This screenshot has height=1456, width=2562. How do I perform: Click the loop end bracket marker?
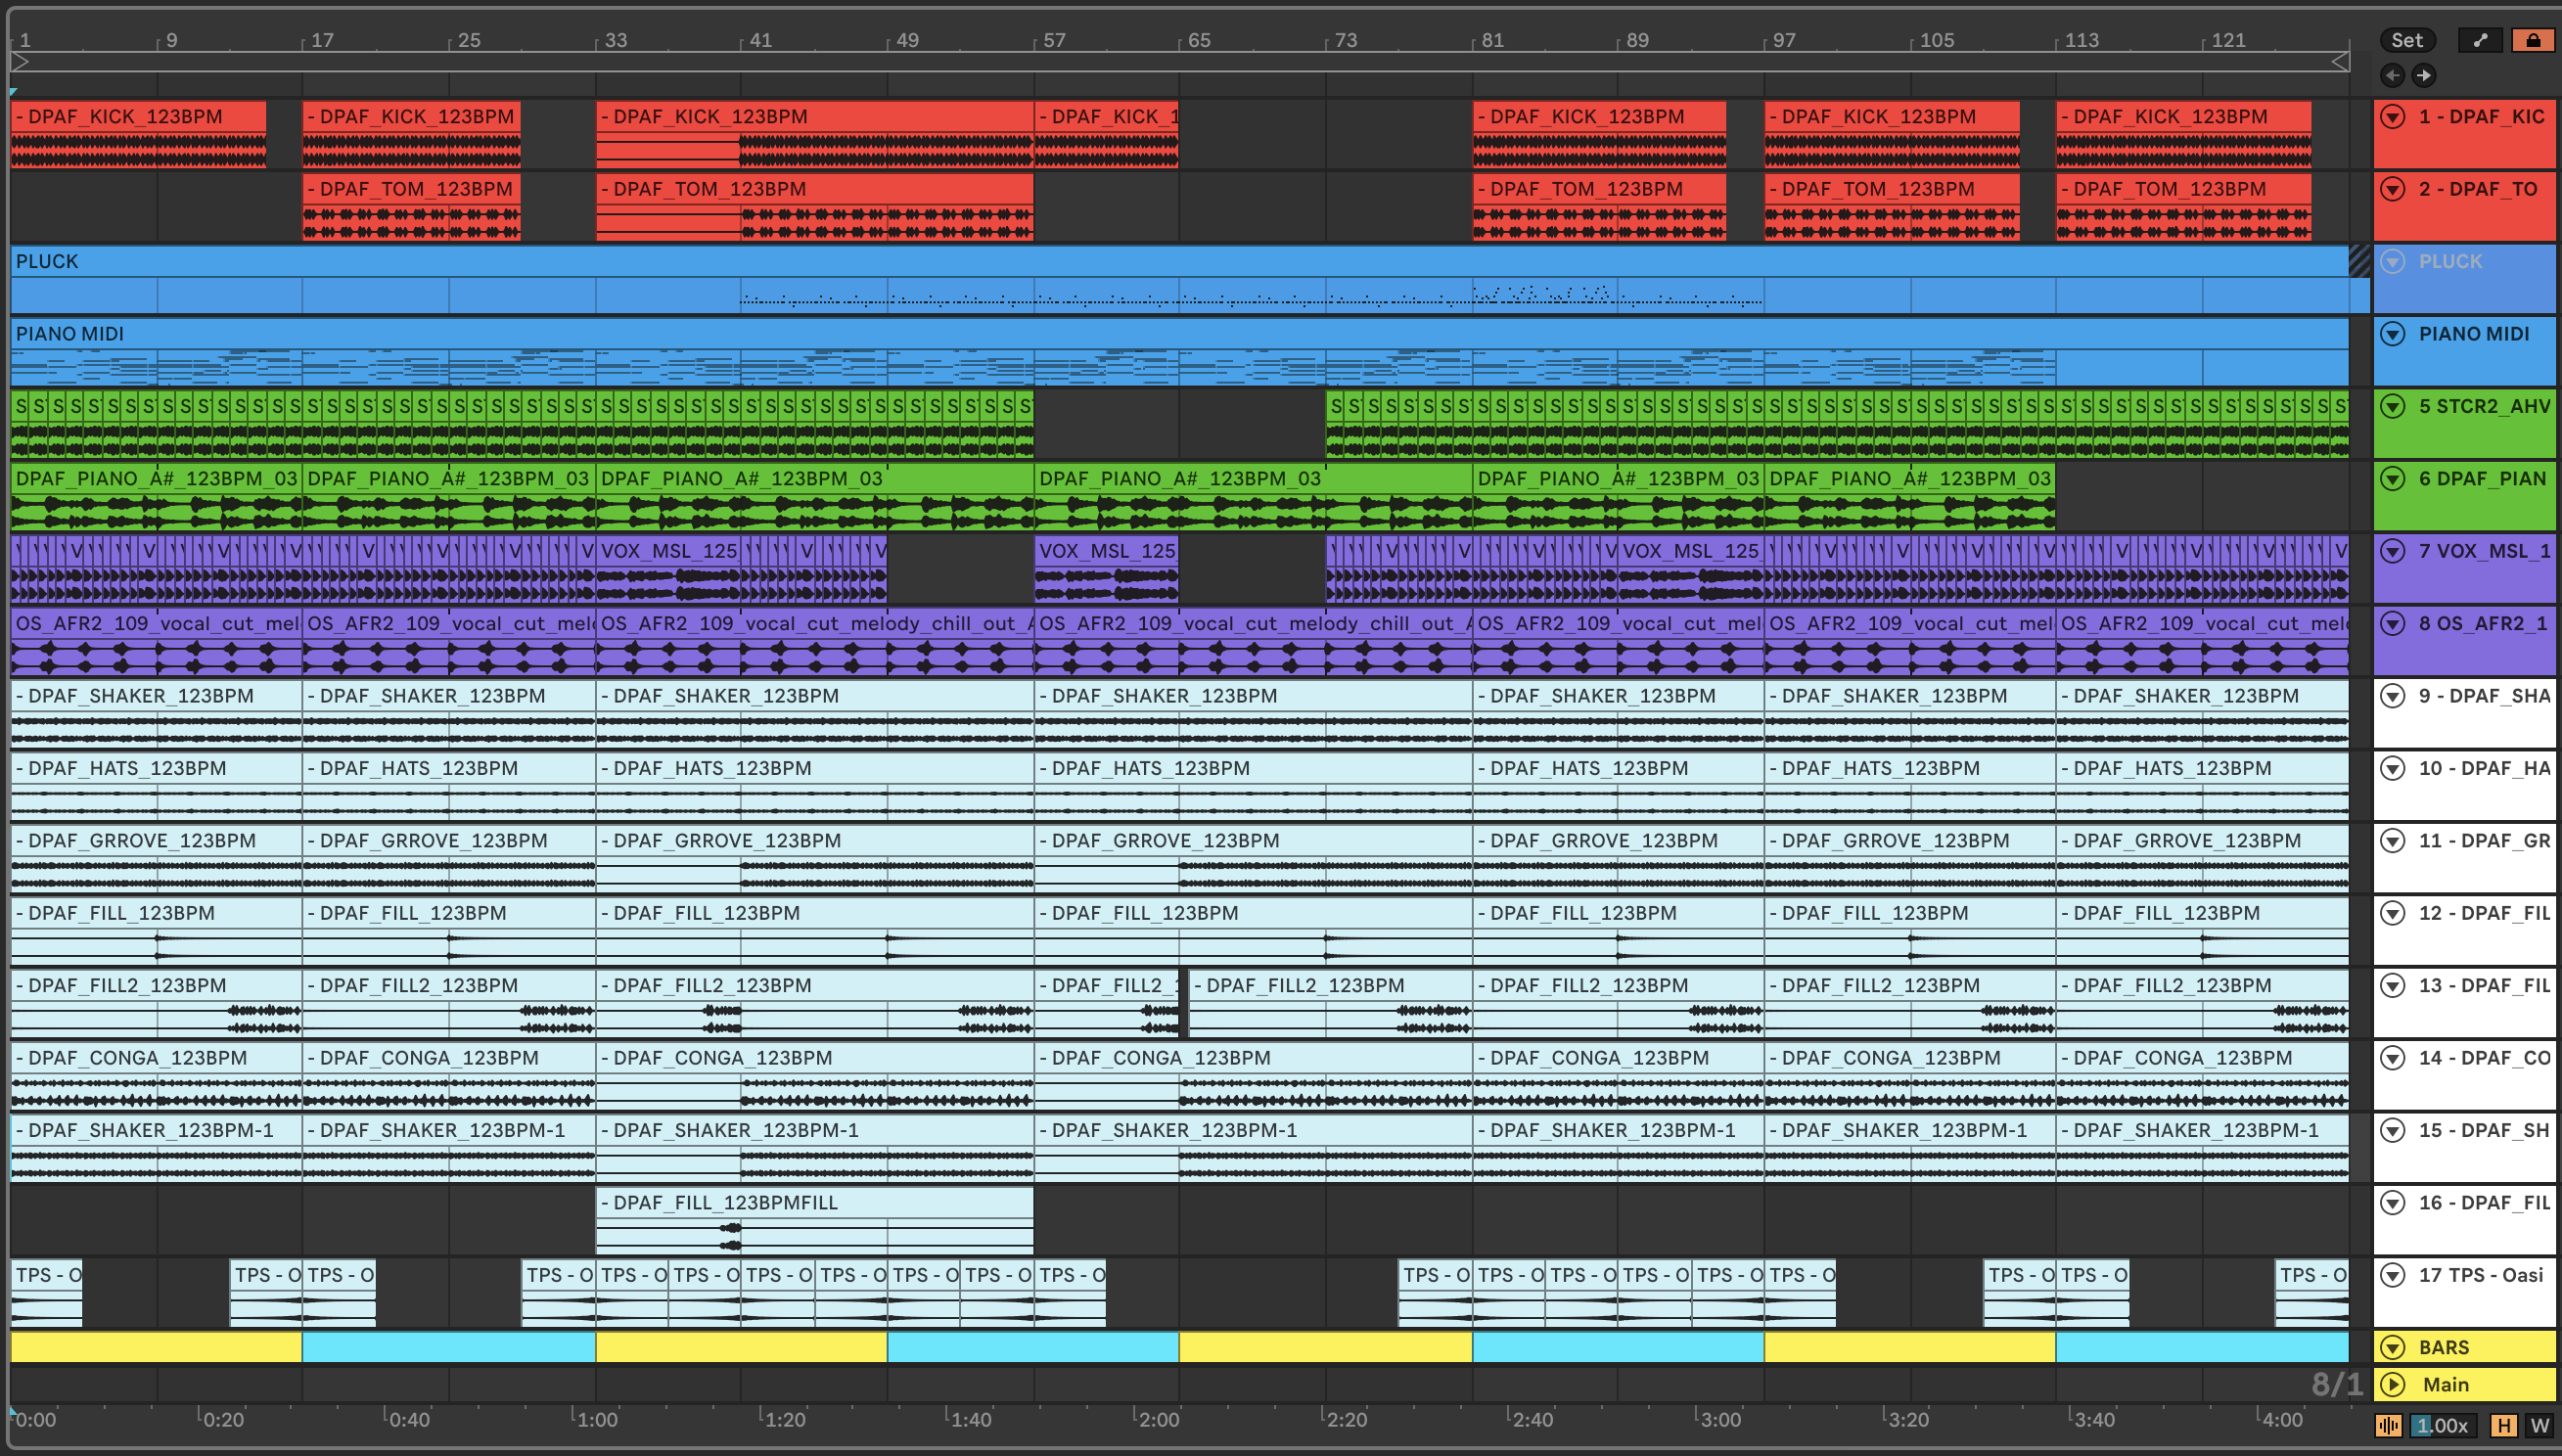2340,62
